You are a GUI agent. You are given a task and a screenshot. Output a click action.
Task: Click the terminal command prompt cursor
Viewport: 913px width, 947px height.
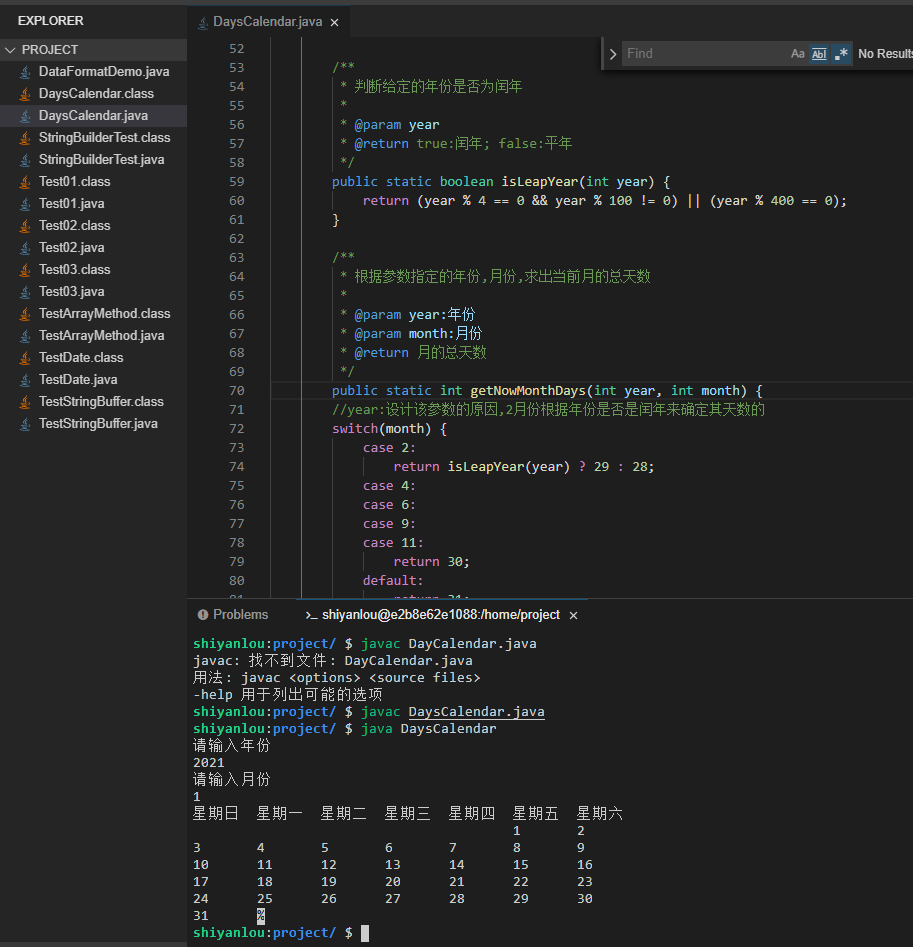coord(365,934)
